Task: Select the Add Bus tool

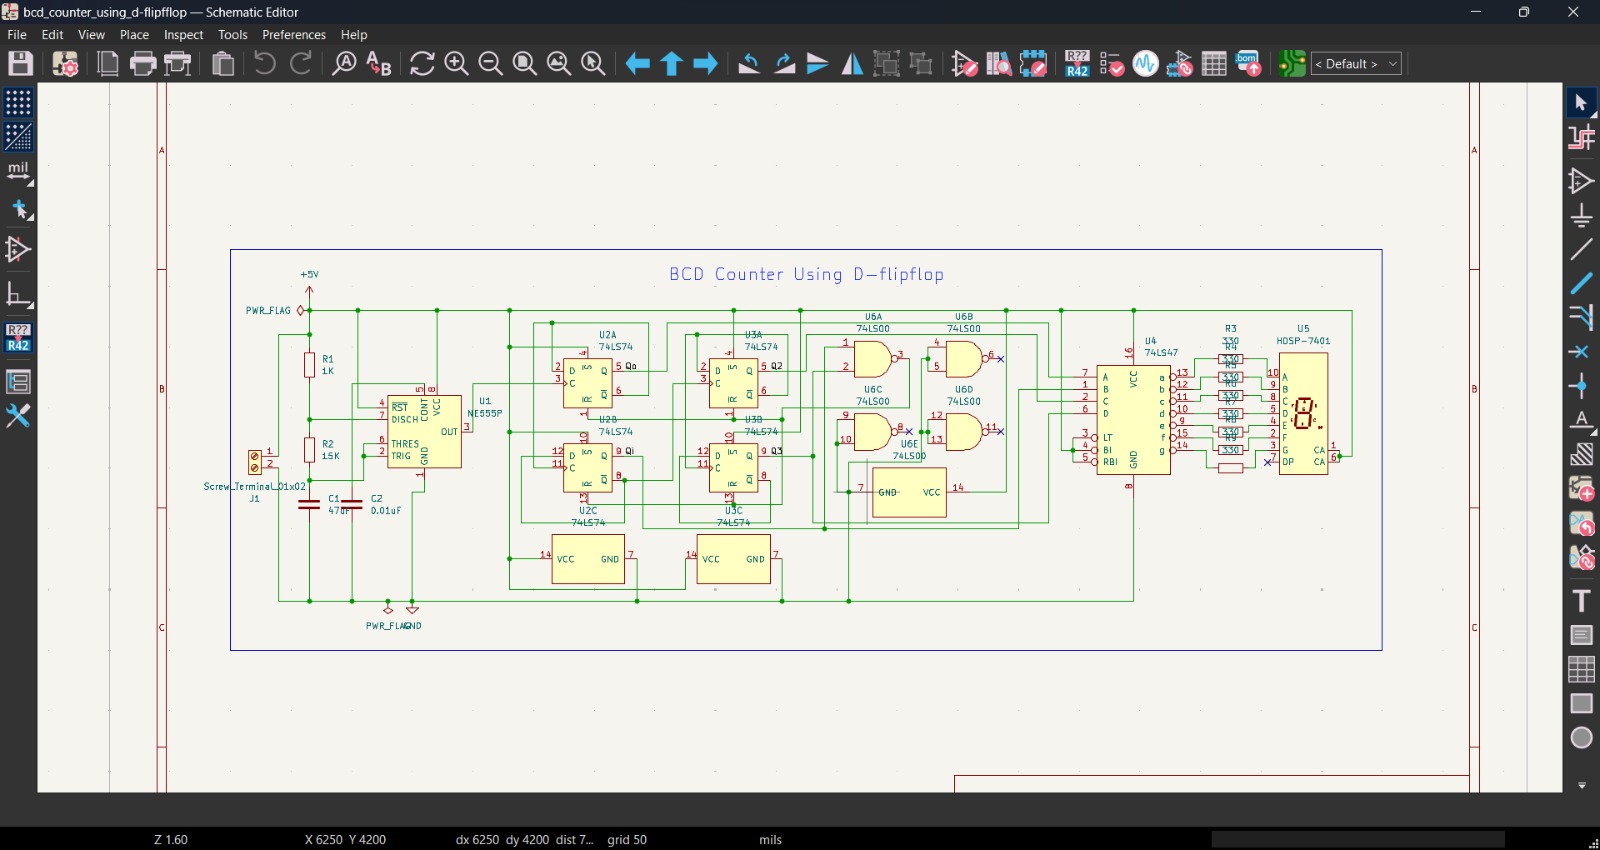Action: point(1581,284)
